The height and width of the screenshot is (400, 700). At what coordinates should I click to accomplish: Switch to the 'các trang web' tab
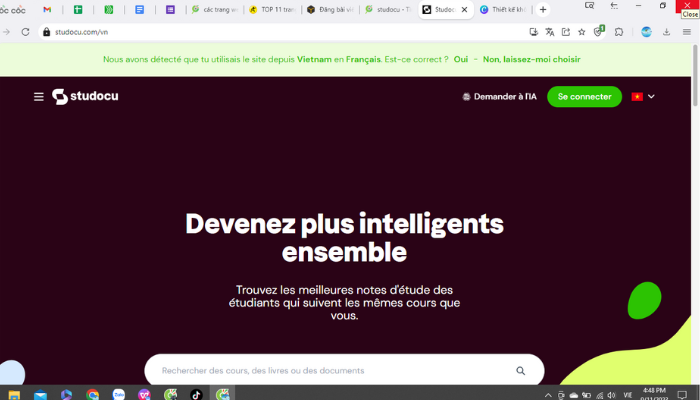[x=216, y=9]
